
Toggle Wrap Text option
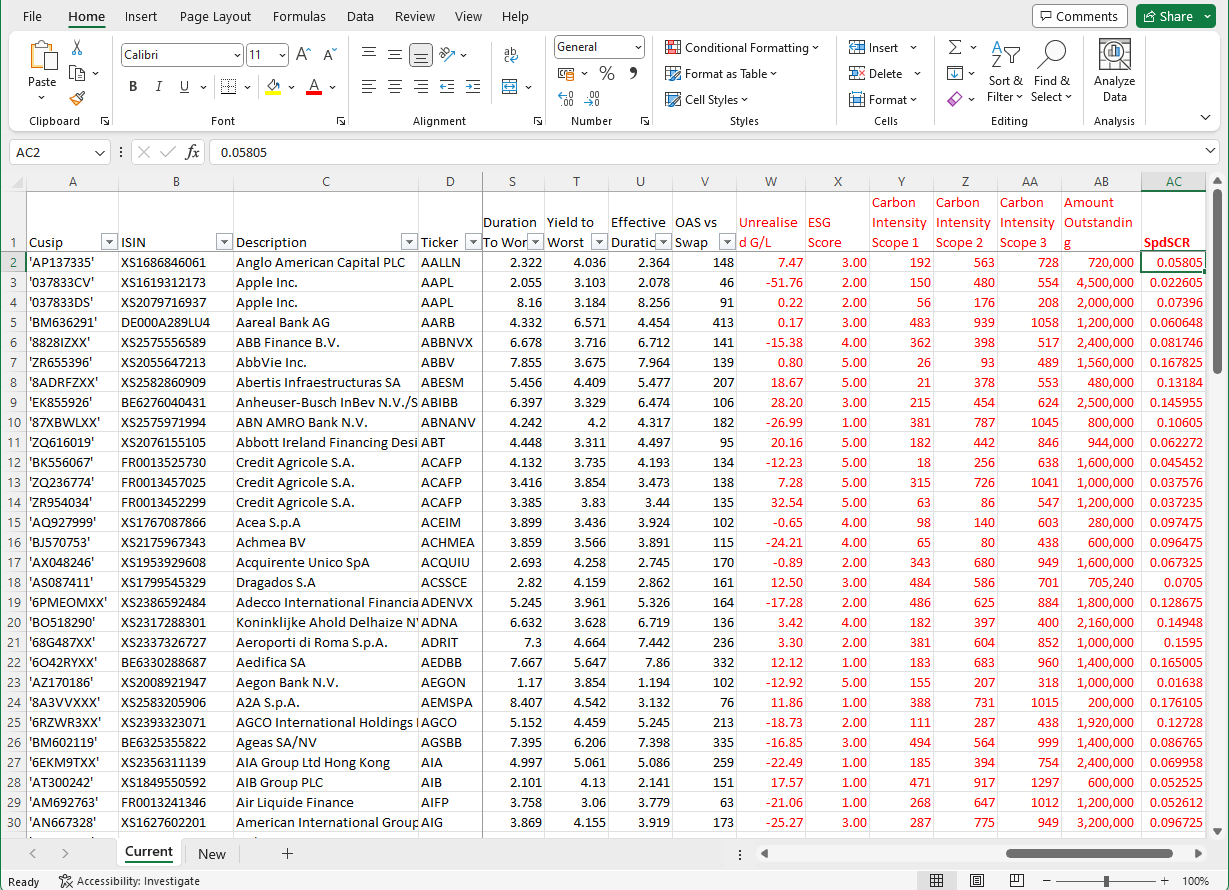coord(511,55)
